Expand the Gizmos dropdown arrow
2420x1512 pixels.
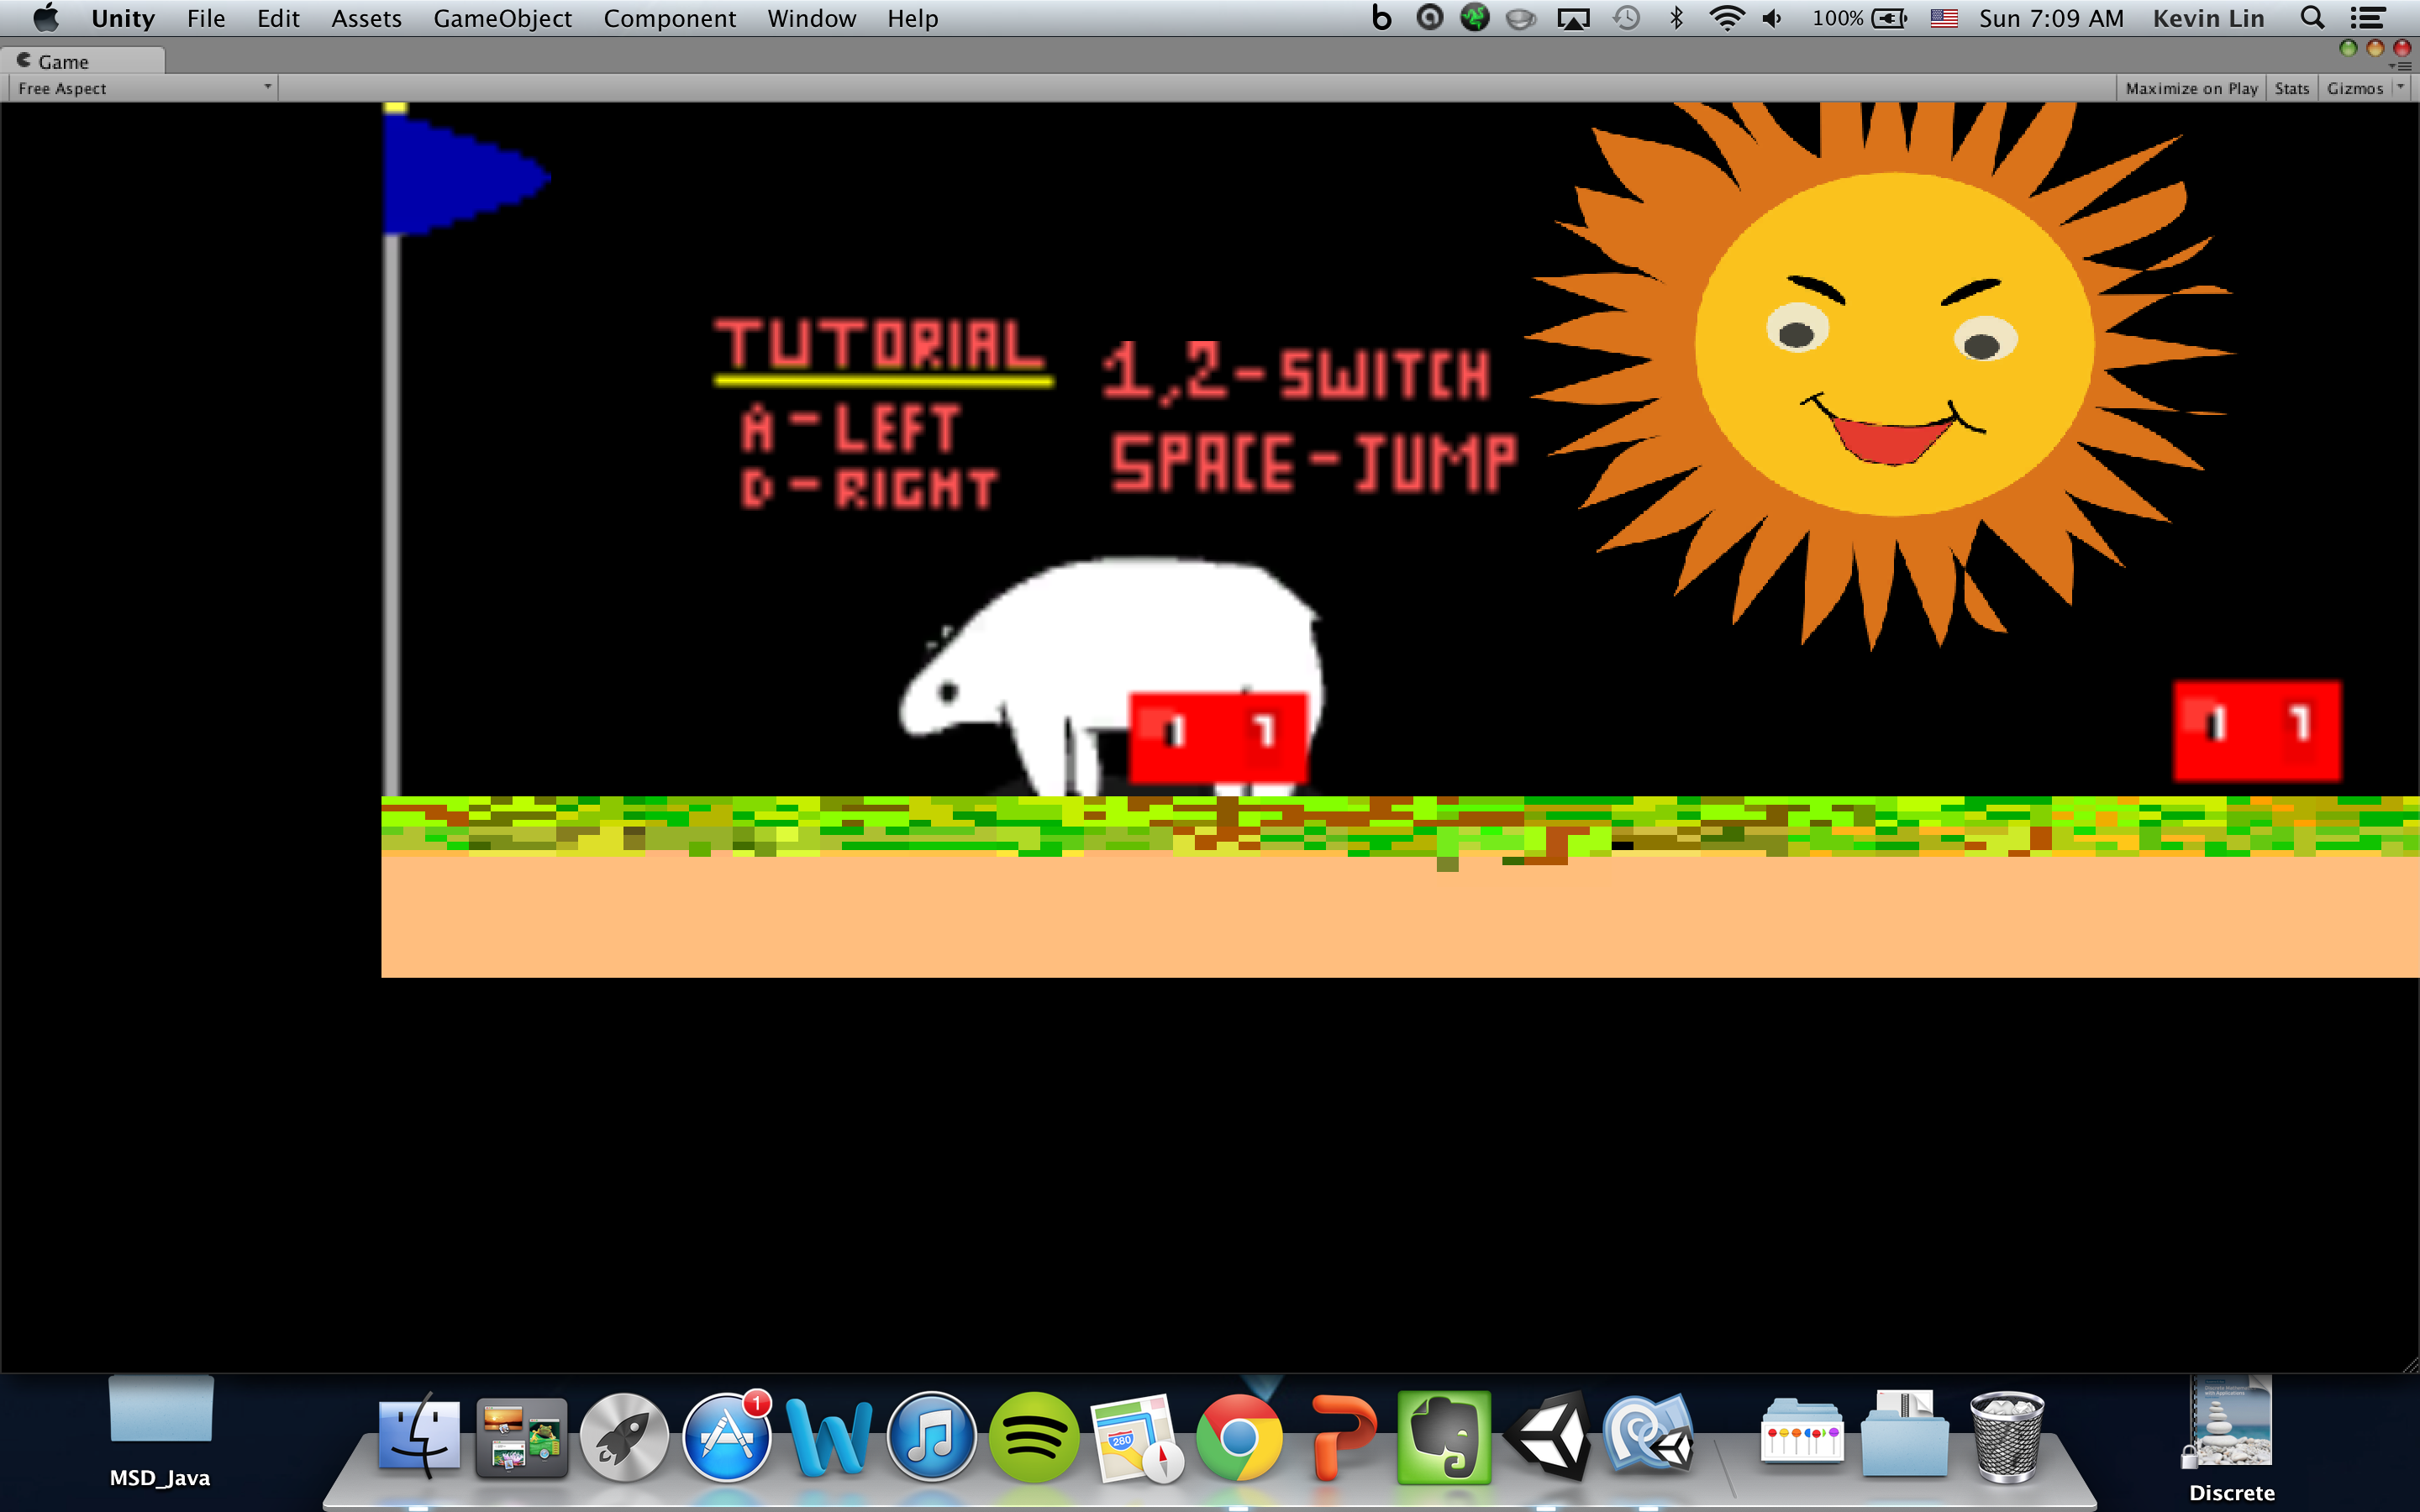tap(2400, 87)
